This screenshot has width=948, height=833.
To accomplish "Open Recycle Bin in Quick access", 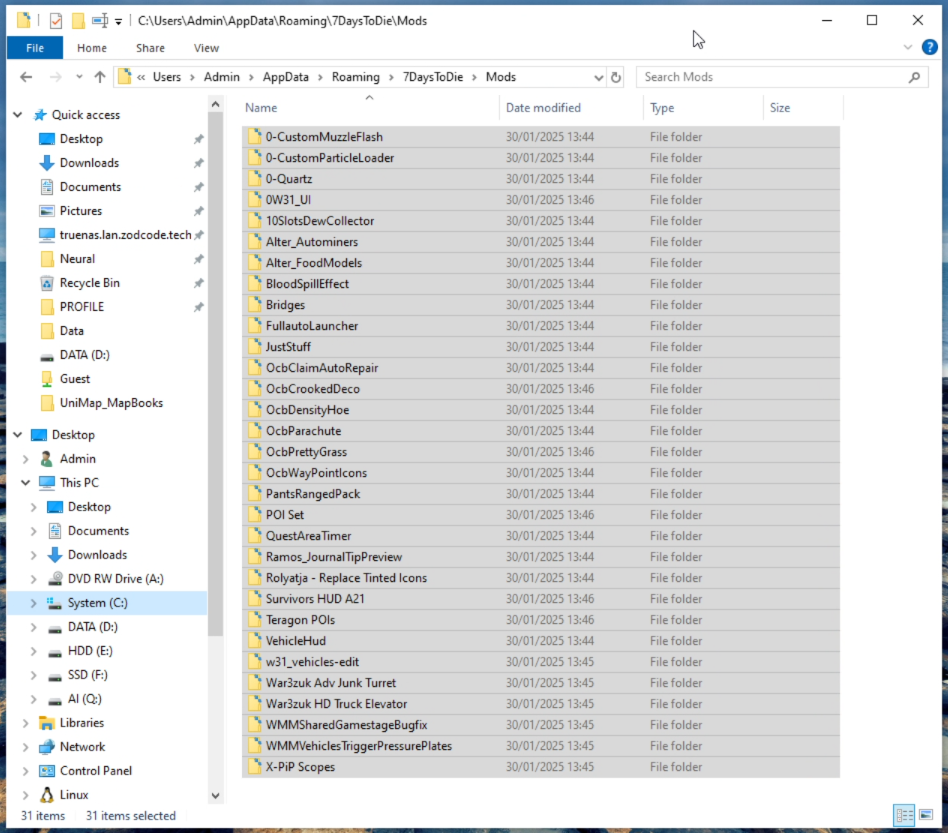I will (x=89, y=282).
